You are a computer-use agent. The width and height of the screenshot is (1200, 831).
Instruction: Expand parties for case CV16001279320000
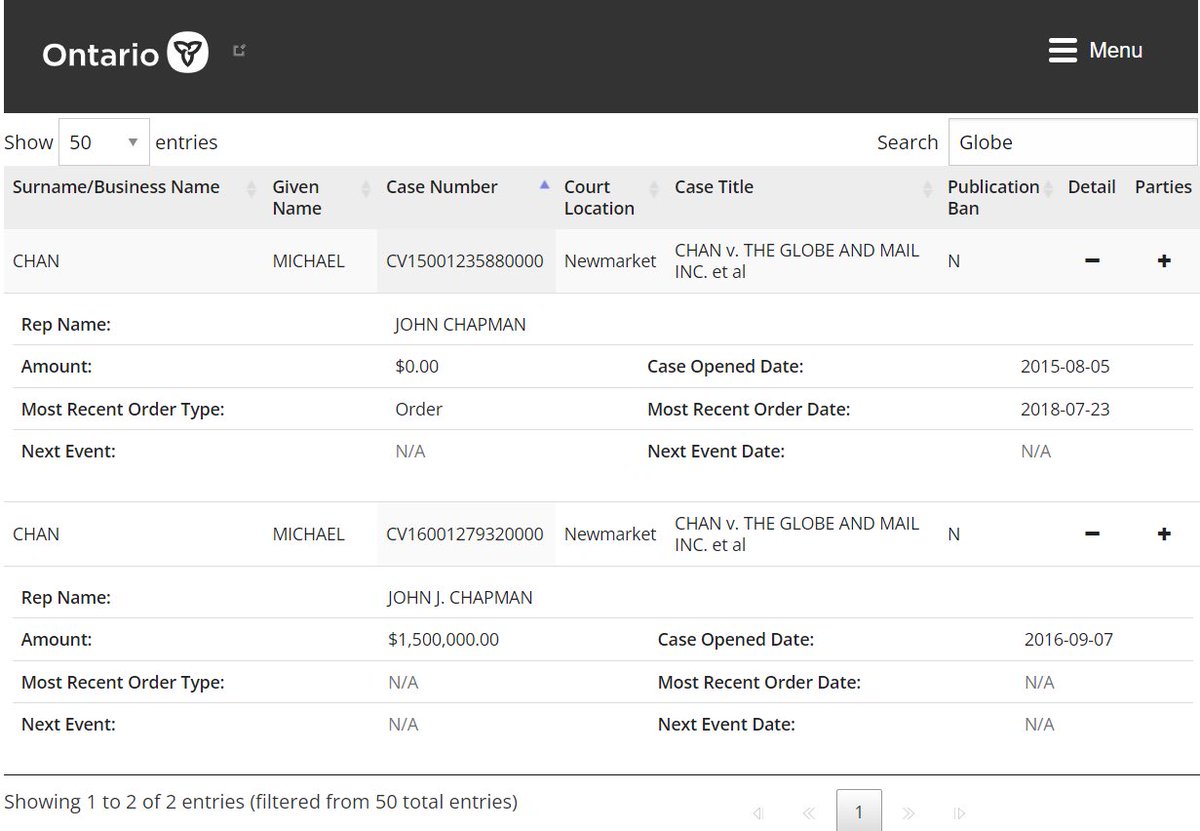click(x=1164, y=534)
